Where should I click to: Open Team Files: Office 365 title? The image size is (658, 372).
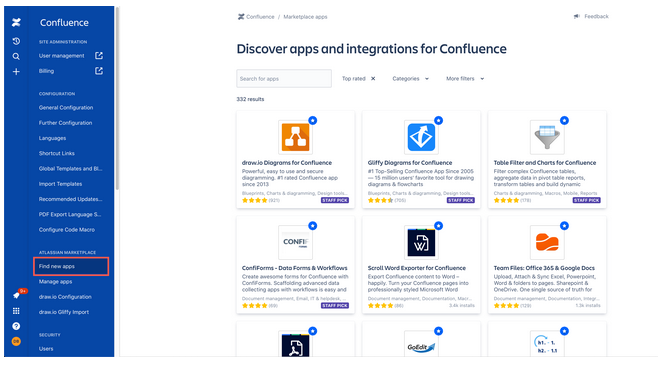coord(544,268)
